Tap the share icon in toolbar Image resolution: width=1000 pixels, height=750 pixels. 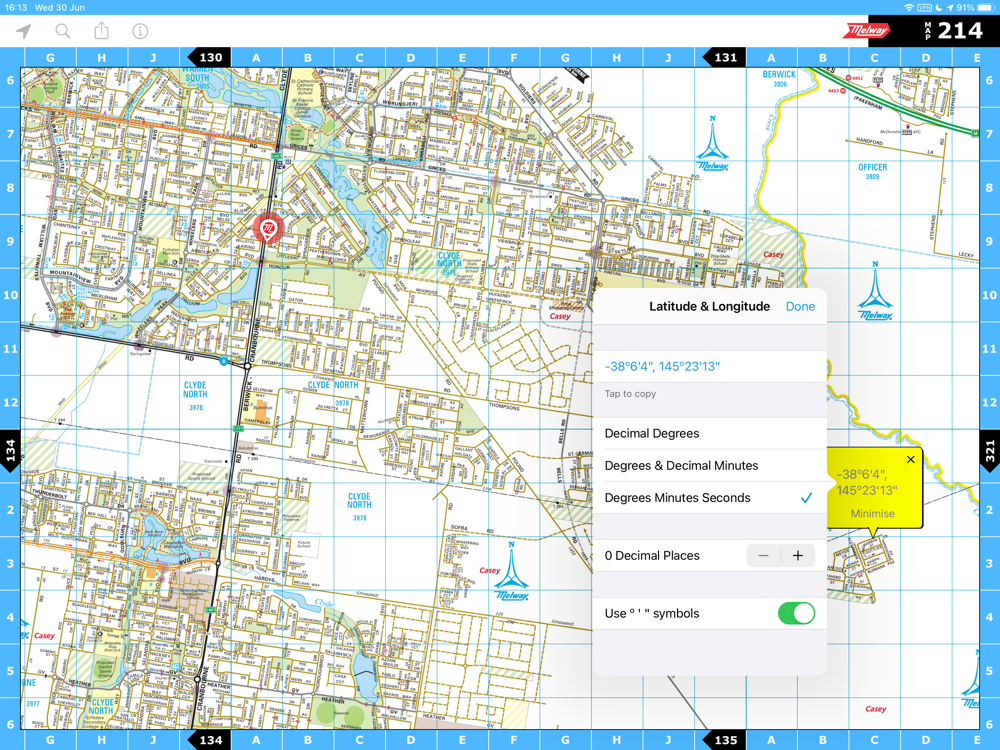[101, 30]
